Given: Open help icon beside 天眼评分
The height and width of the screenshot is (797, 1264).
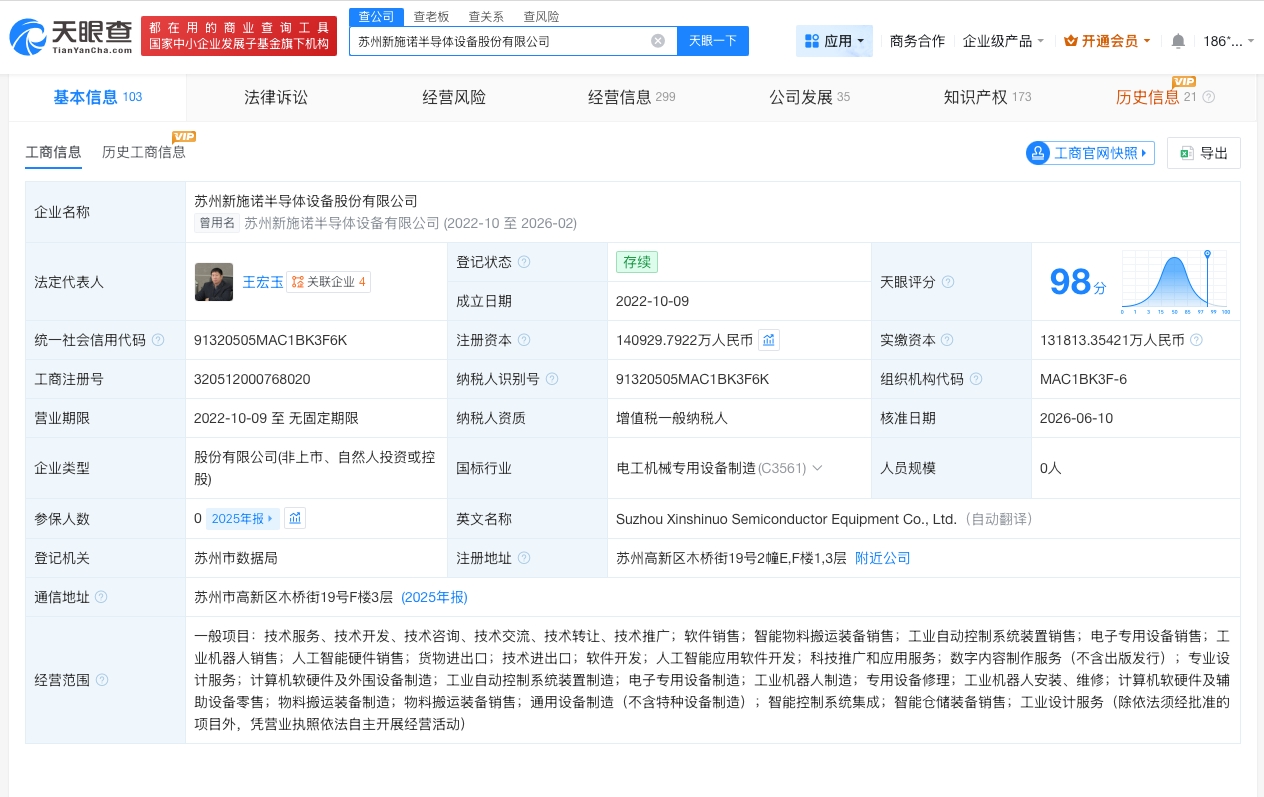Looking at the screenshot, I should (x=948, y=282).
